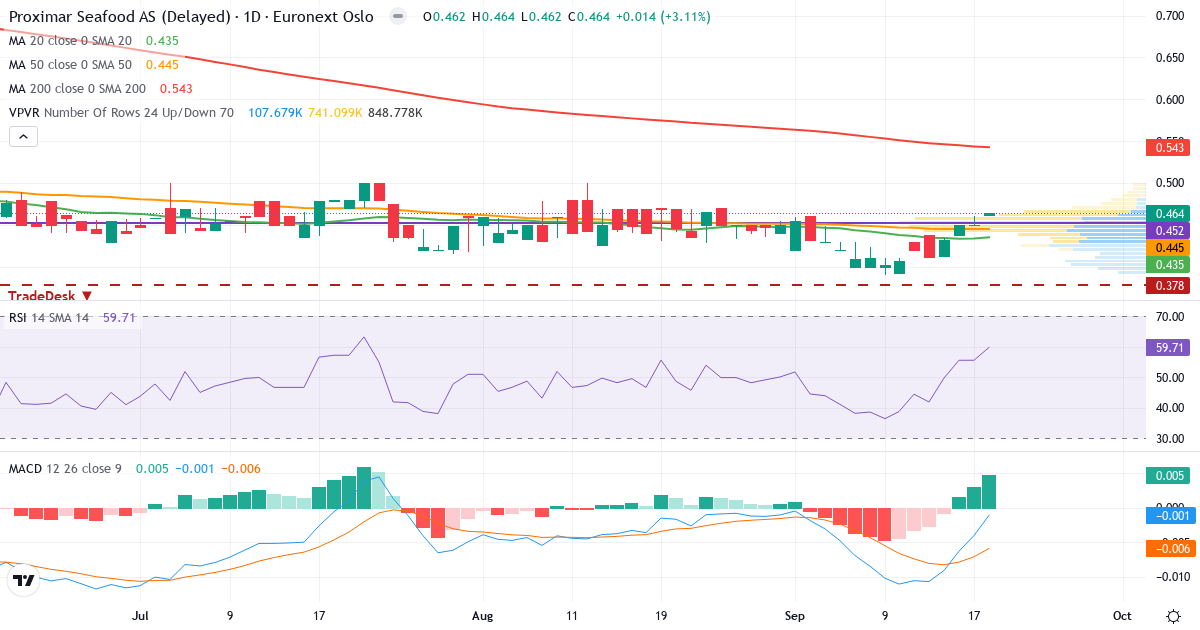The width and height of the screenshot is (1200, 630).
Task: Click the 0.464 current price label
Action: [x=1169, y=214]
